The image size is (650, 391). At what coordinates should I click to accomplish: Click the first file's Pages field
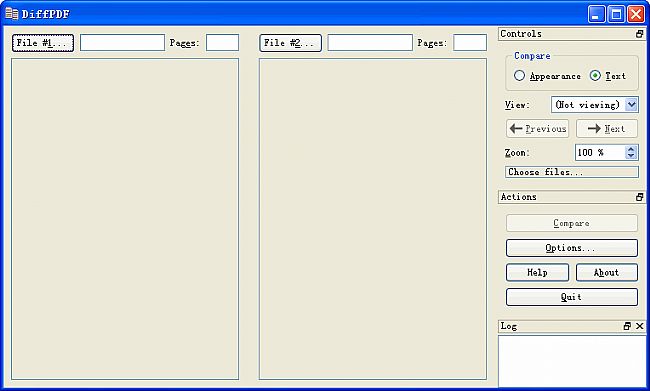(x=223, y=43)
